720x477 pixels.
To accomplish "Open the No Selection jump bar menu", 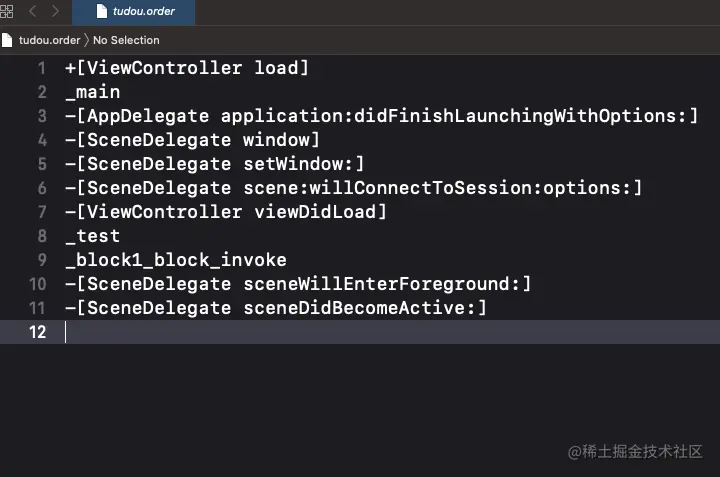I will click(126, 40).
